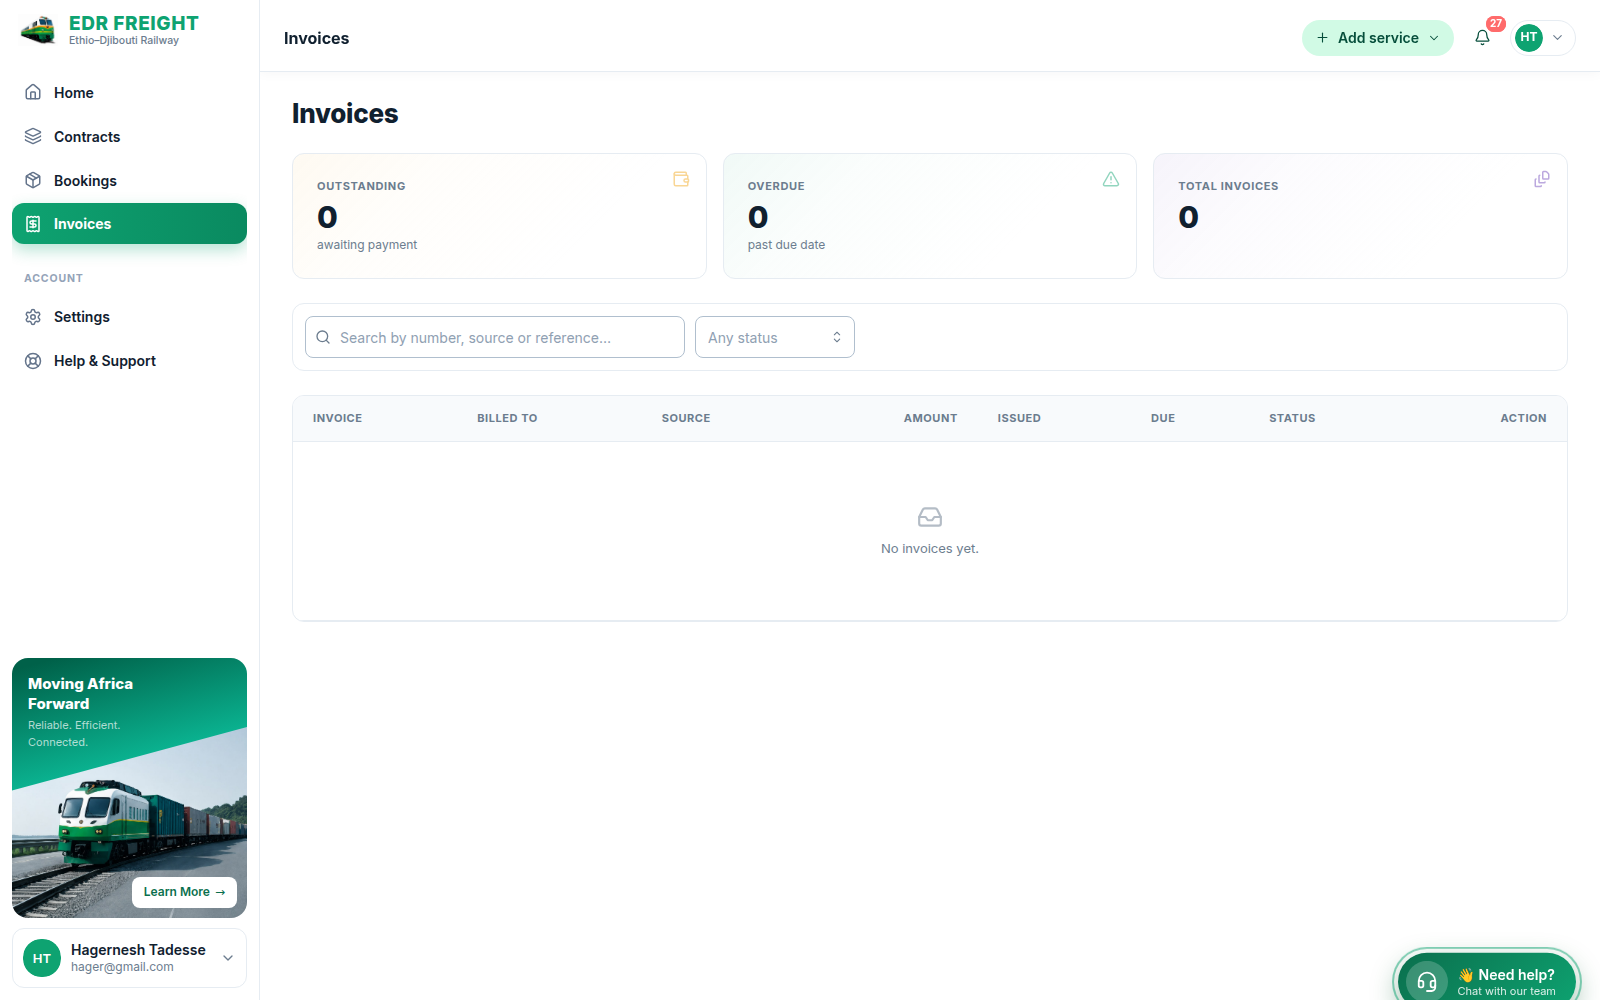Click the Overdue summary card
1600x1000 pixels.
930,216
